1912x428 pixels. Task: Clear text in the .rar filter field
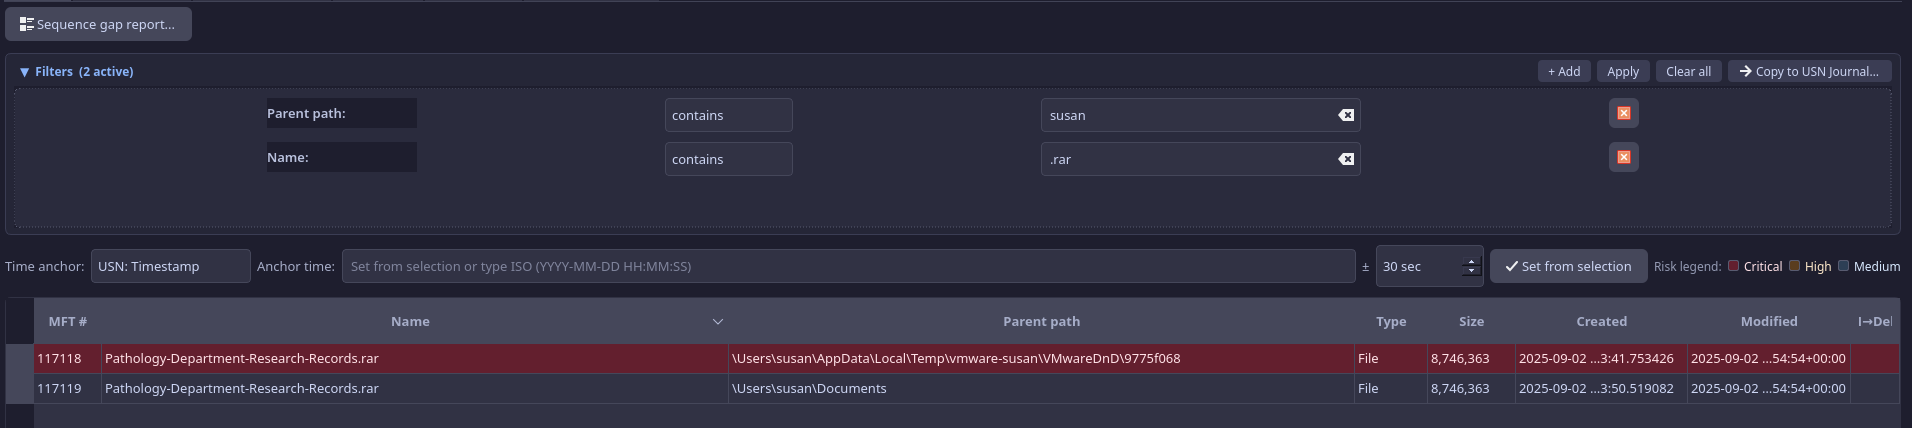point(1346,159)
